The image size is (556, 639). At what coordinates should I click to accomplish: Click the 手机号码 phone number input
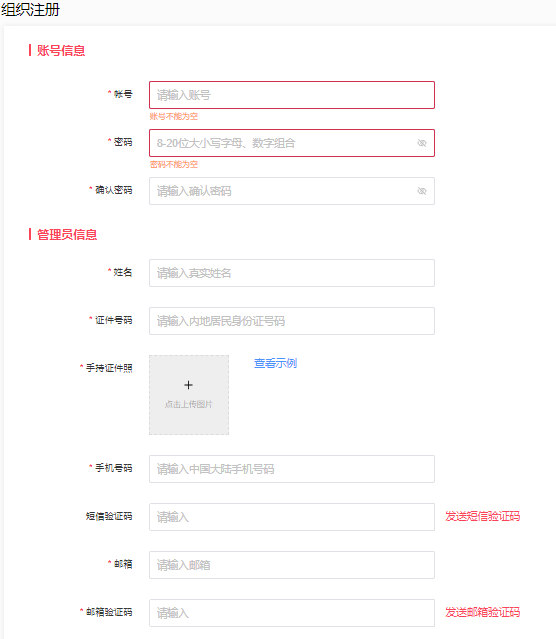point(292,469)
